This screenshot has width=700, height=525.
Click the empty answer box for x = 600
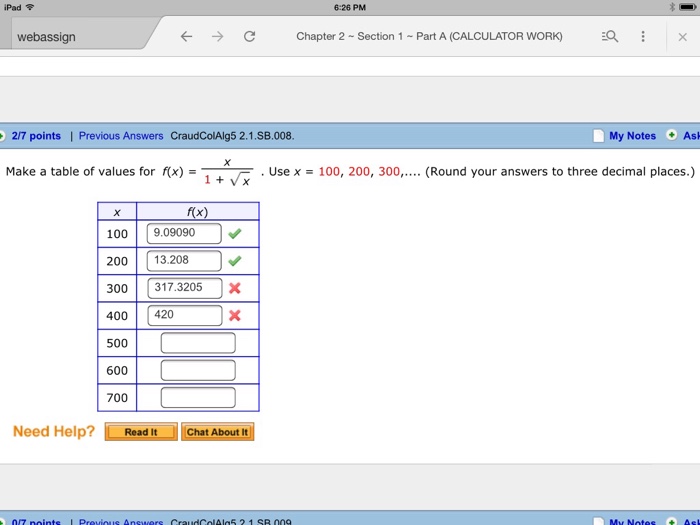click(x=198, y=370)
